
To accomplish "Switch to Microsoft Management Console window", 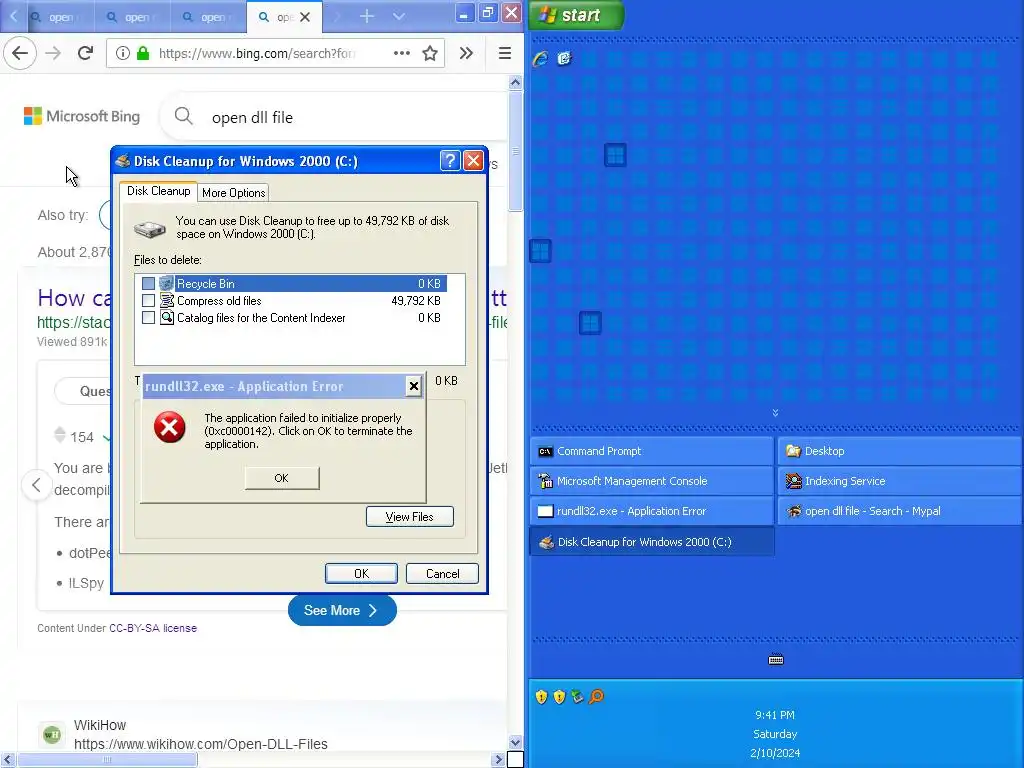I will (652, 481).
